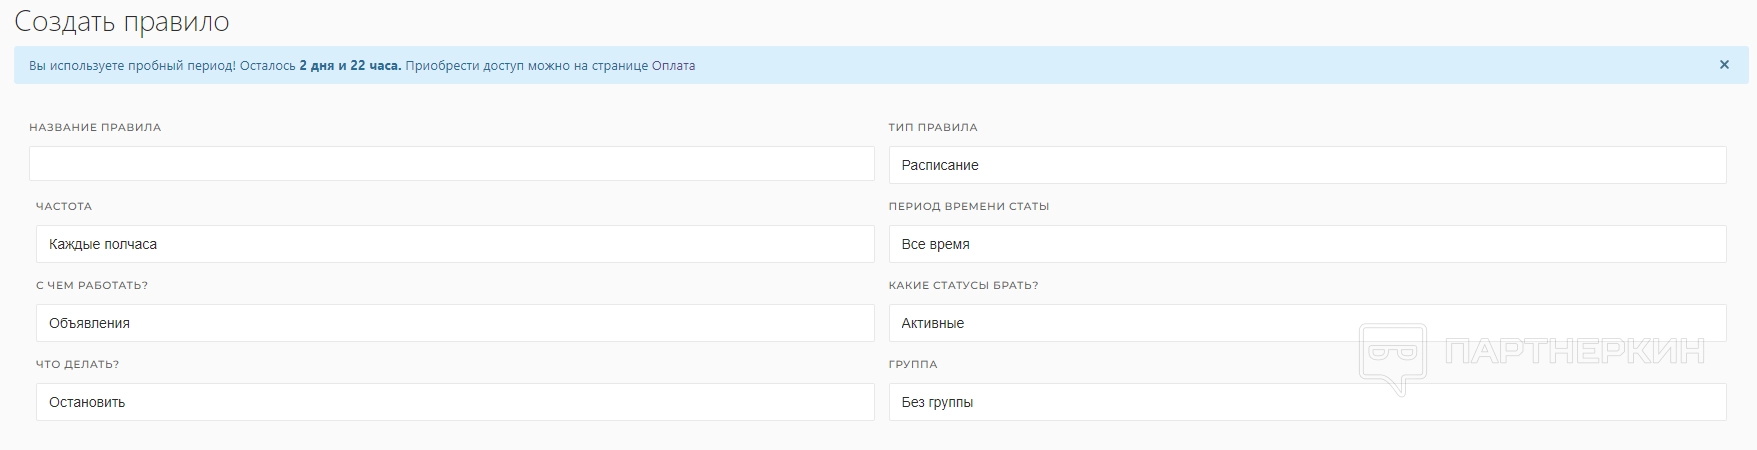The width and height of the screenshot is (1757, 450).
Task: Click the Тип правила field label
Action: click(933, 128)
